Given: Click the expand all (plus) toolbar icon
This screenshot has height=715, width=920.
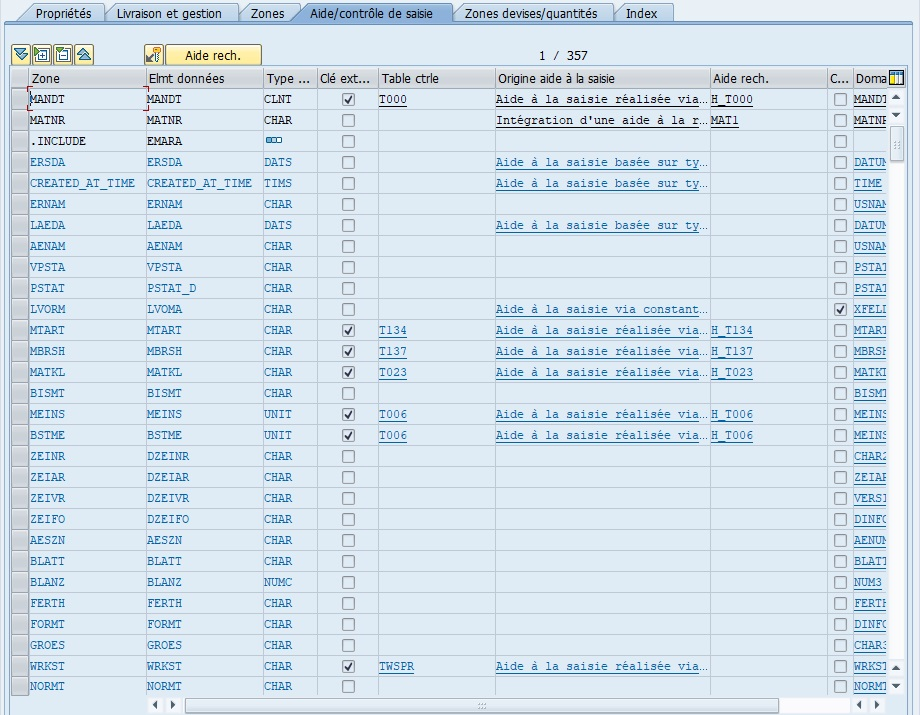Looking at the screenshot, I should pyautogui.click(x=42, y=54).
